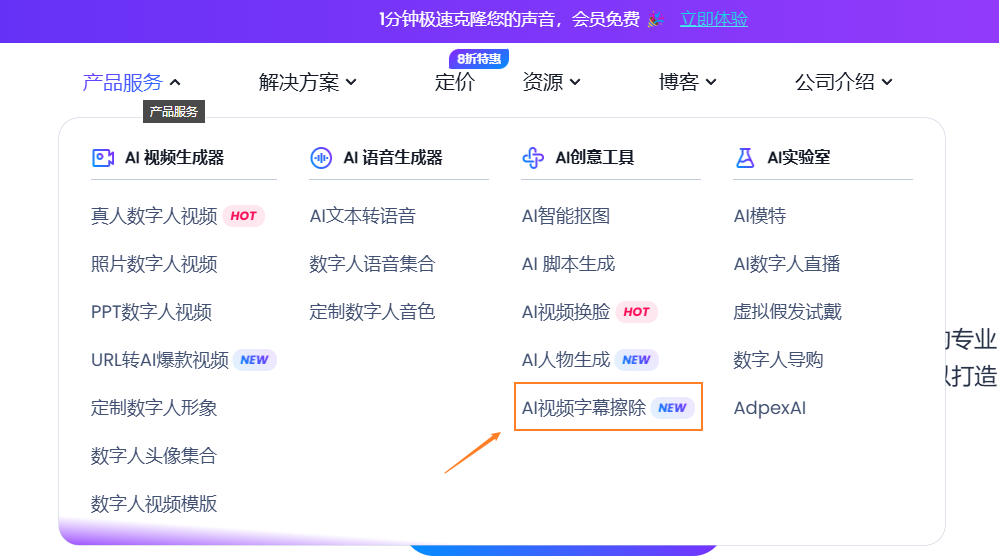Open AI数字人直播 in AI lab
This screenshot has width=999, height=557.
(786, 264)
